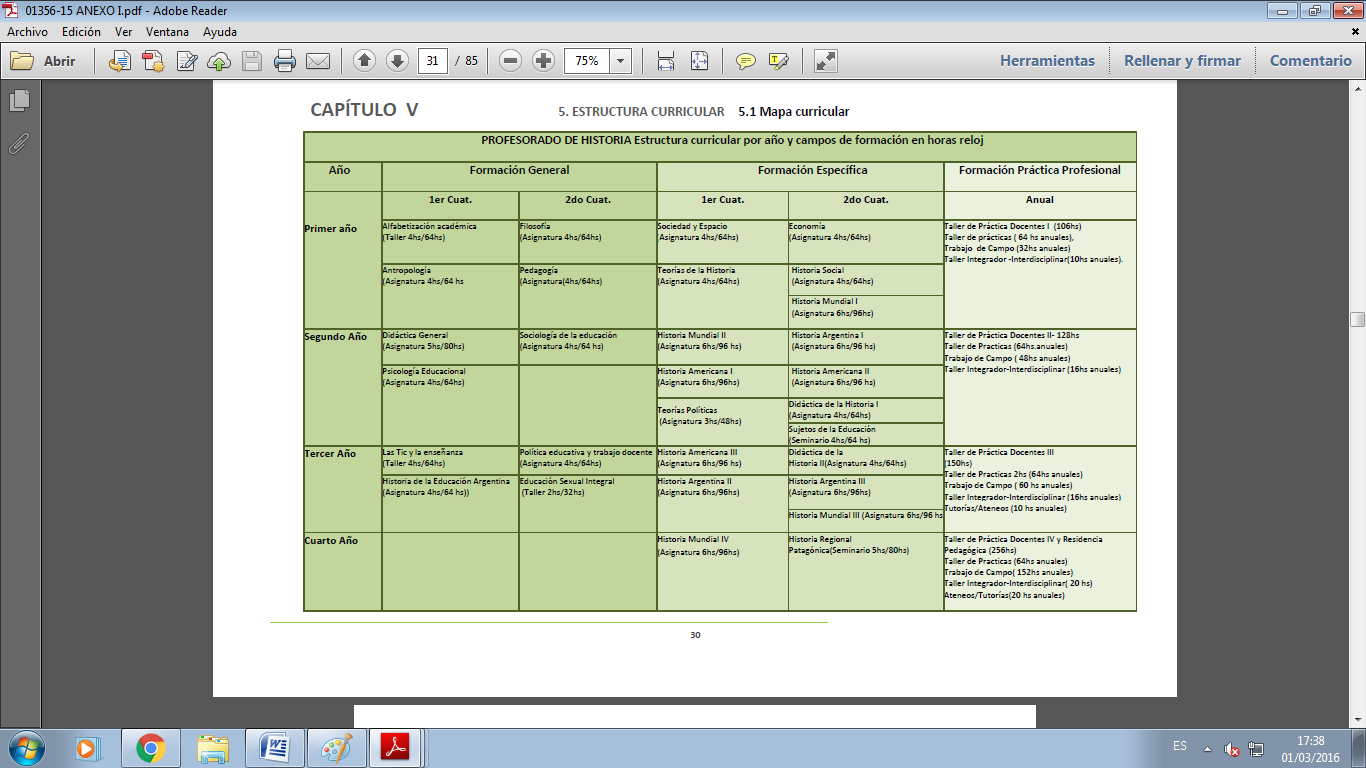Viewport: 1366px width, 768px height.
Task: Show hidden tray icons arrow
Action: click(x=1207, y=748)
